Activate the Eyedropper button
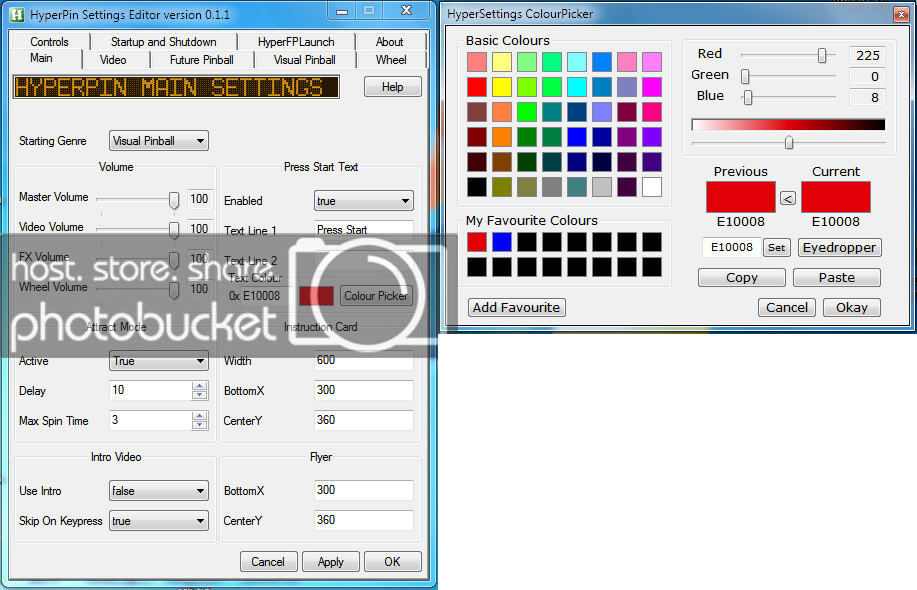 coord(839,247)
